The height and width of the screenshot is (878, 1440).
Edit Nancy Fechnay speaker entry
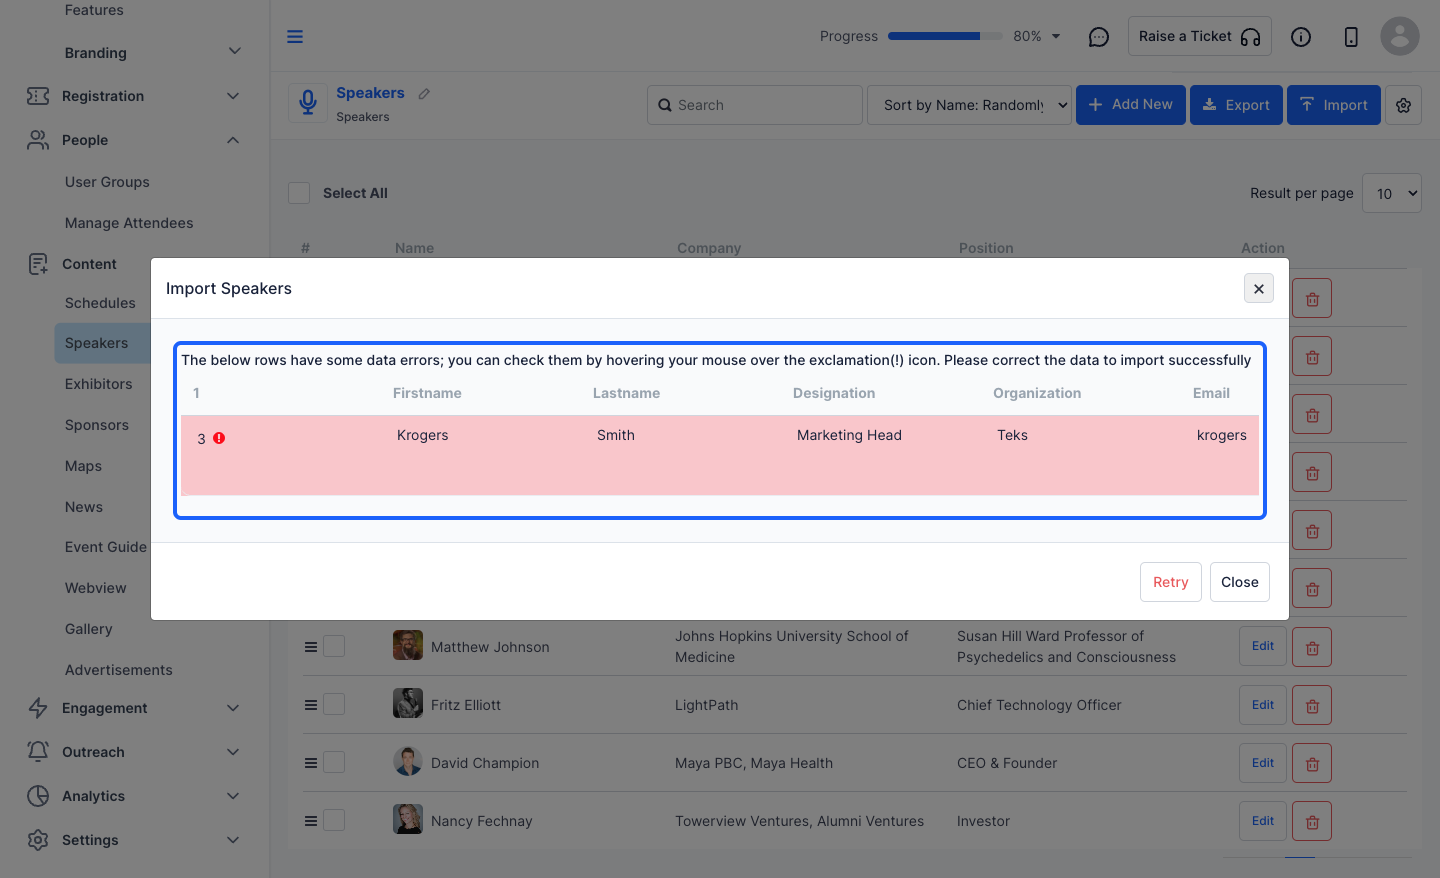(x=1263, y=821)
